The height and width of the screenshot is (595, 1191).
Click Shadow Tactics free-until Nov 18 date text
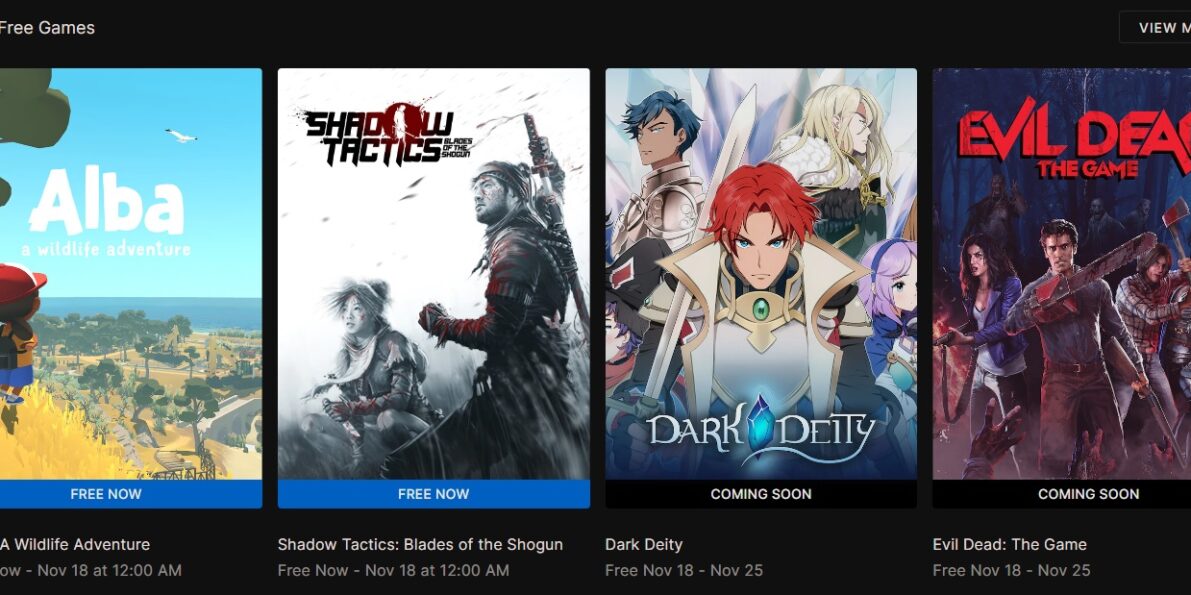coord(393,570)
